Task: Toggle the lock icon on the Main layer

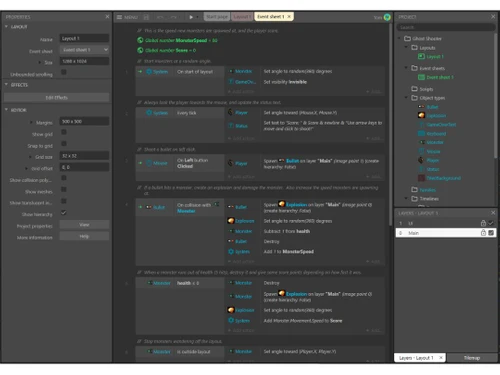Action: coord(483,233)
